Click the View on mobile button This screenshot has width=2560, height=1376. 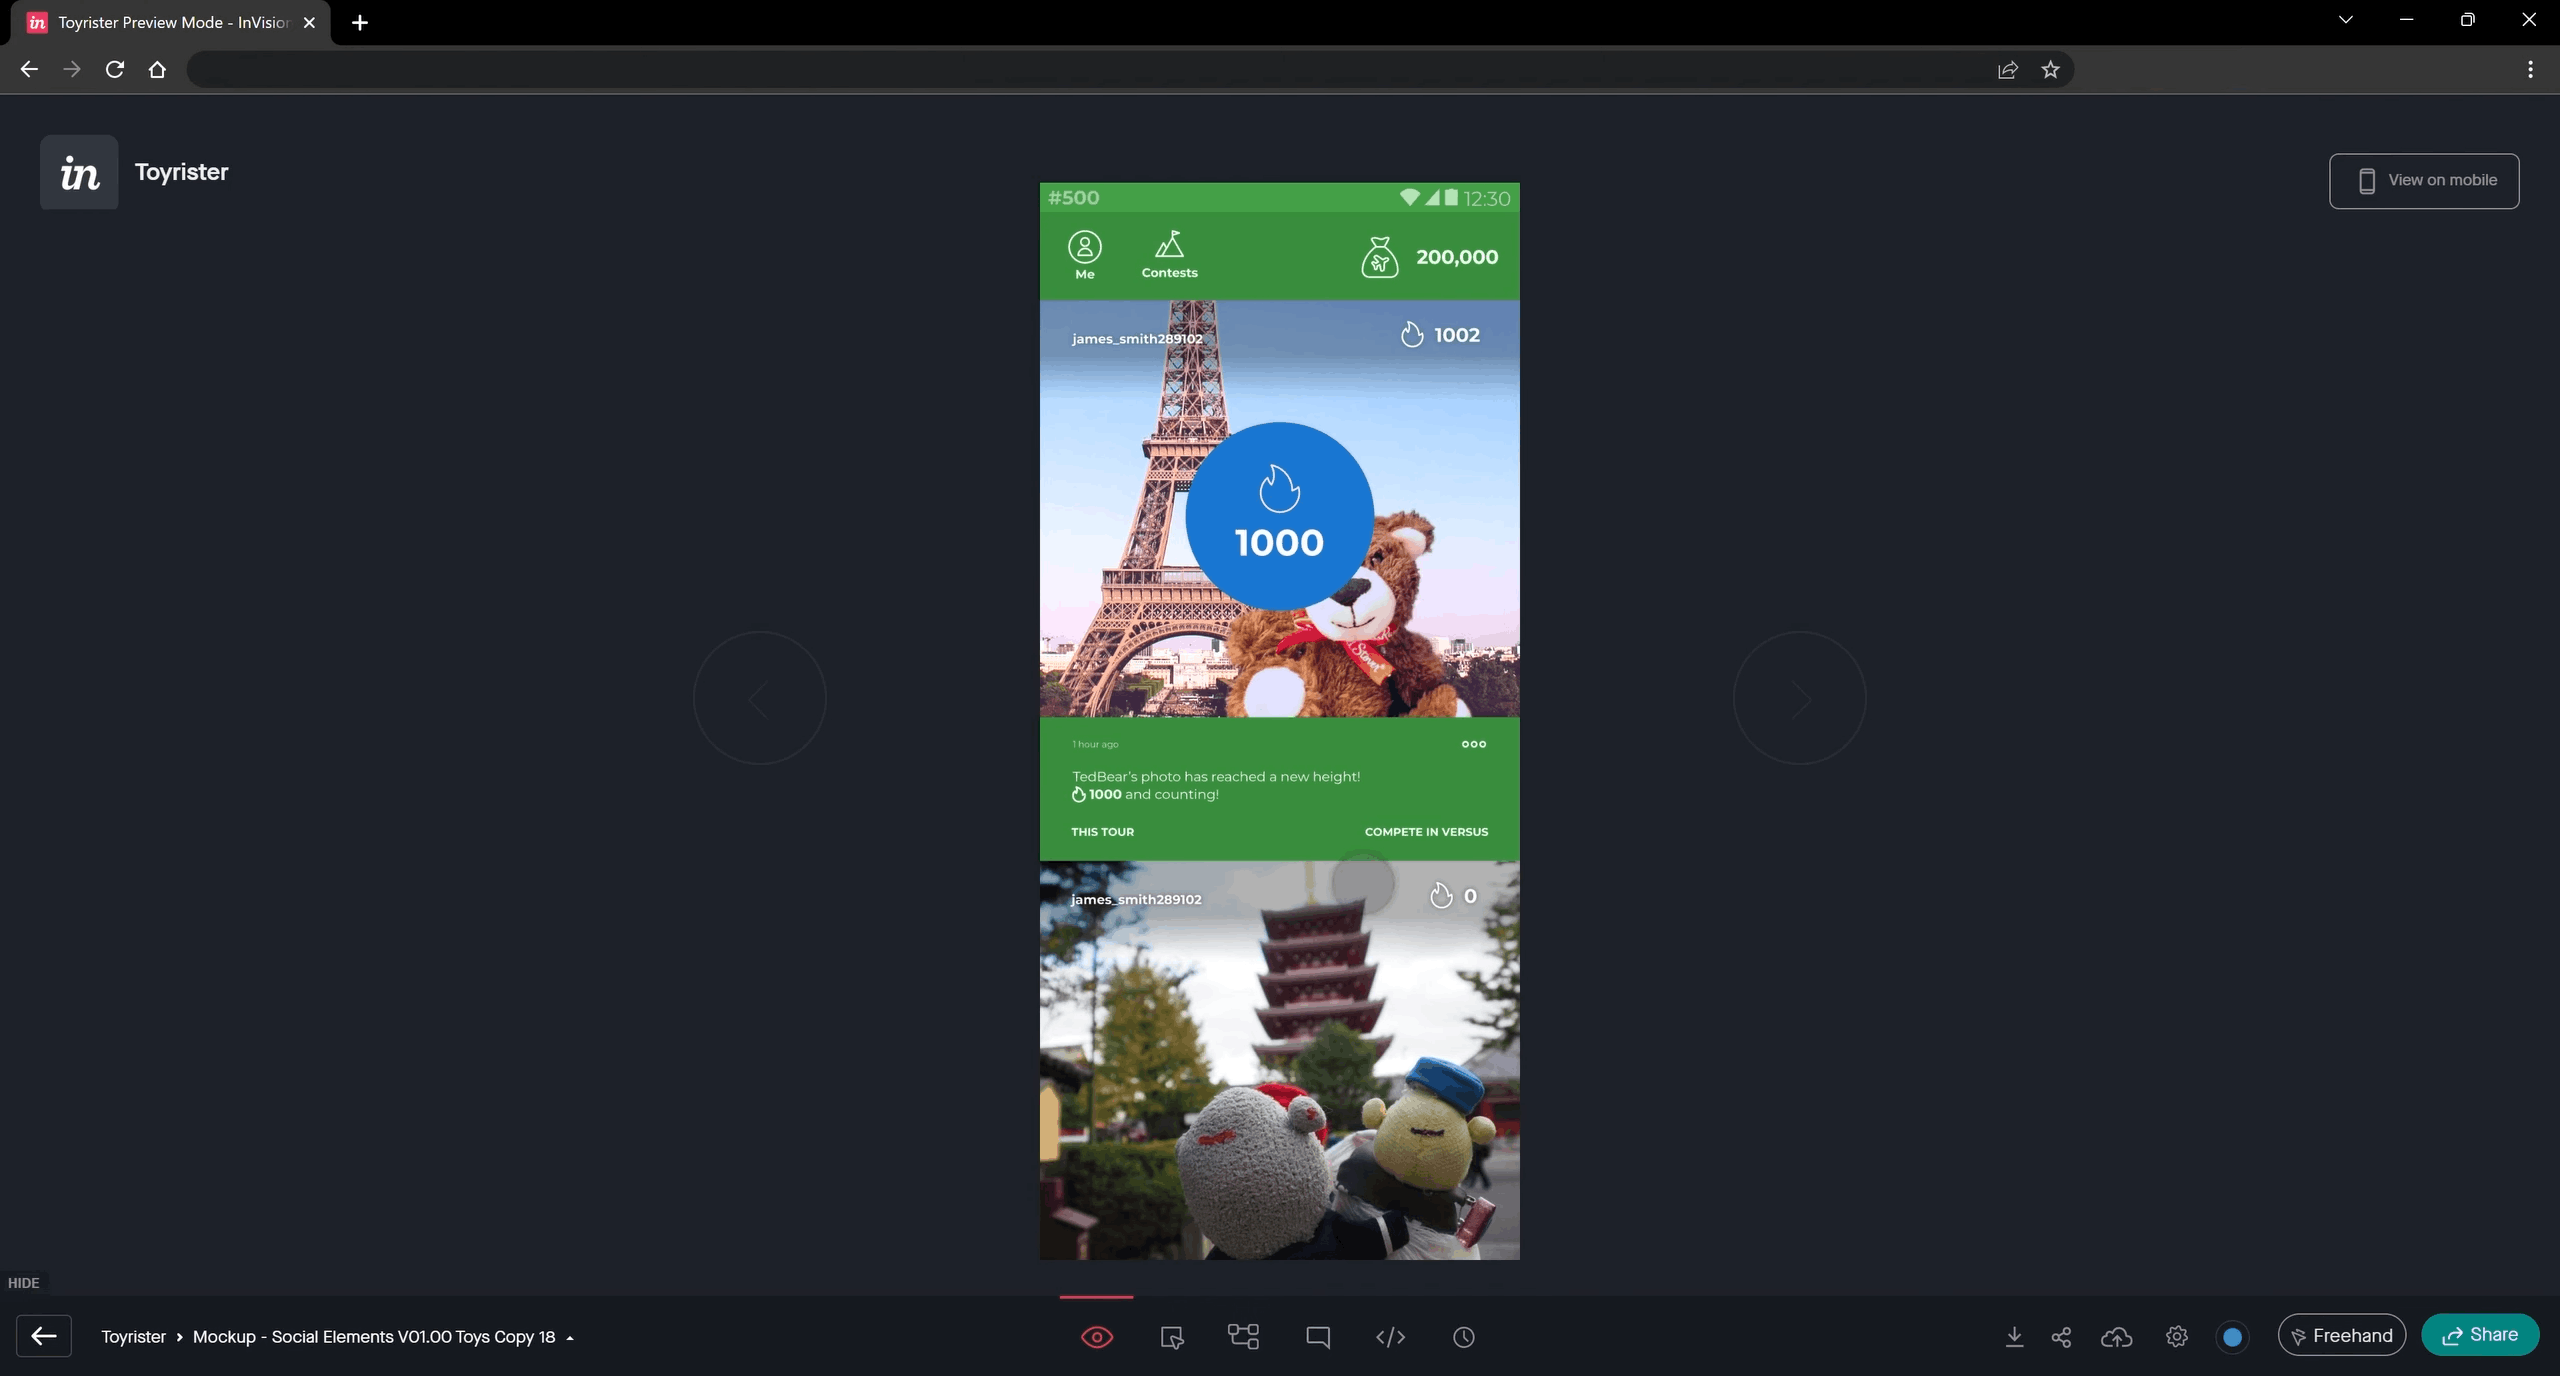click(x=2424, y=181)
